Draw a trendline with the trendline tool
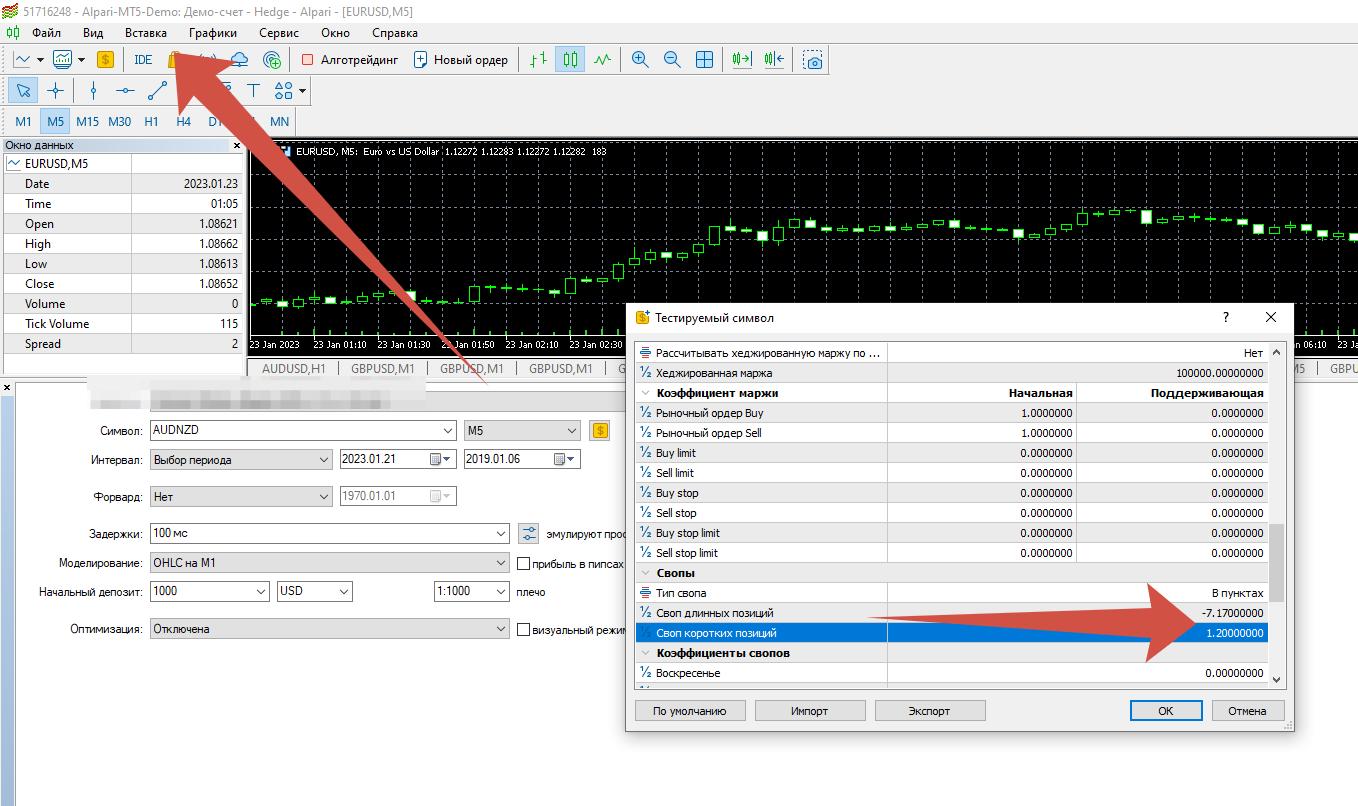 [x=157, y=91]
